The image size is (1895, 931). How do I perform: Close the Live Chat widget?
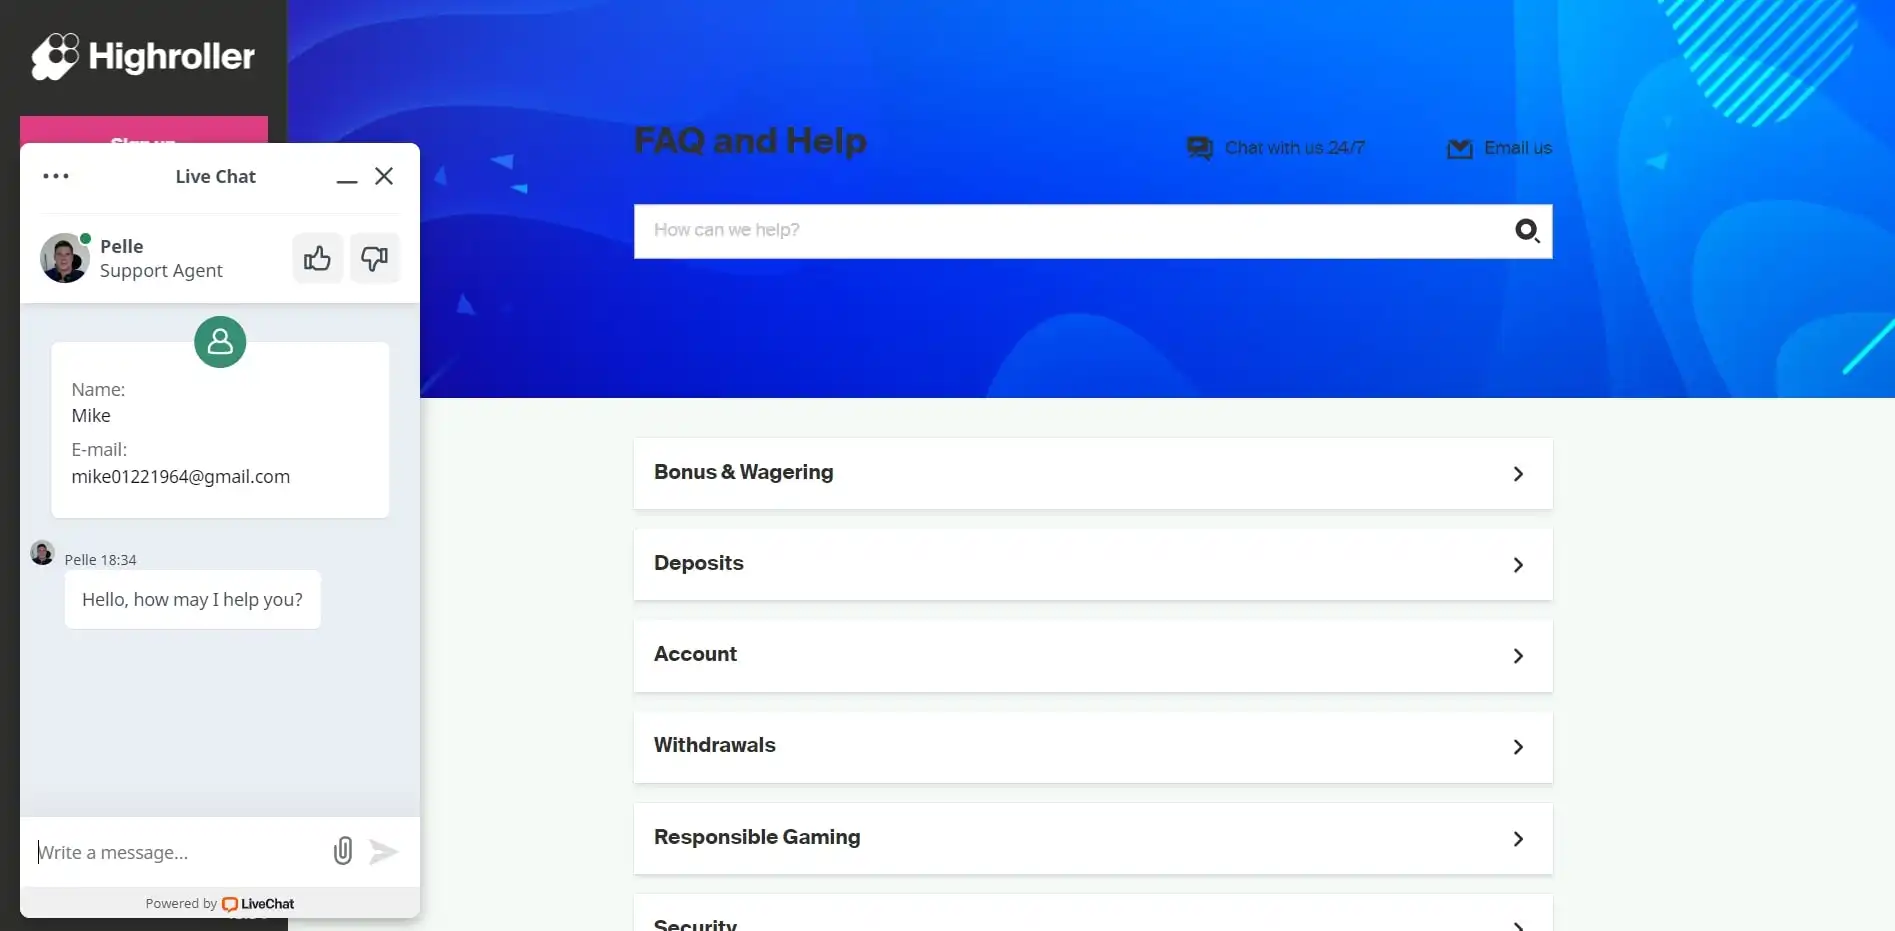384,176
